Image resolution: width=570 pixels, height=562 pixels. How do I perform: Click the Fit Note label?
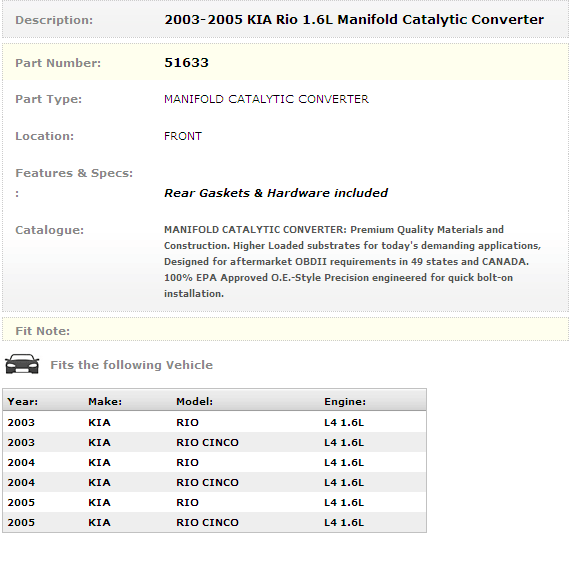click(43, 331)
